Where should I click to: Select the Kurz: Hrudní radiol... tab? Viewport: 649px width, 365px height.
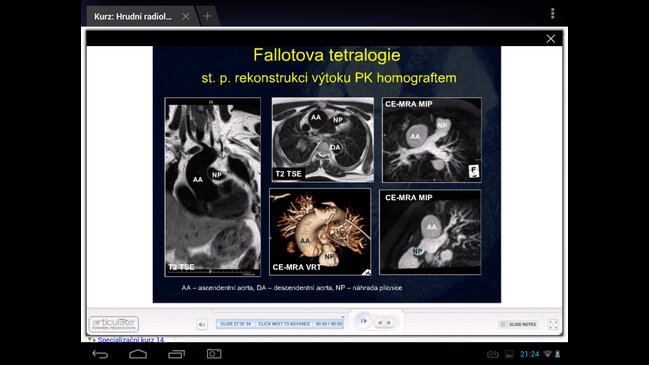[x=132, y=17]
